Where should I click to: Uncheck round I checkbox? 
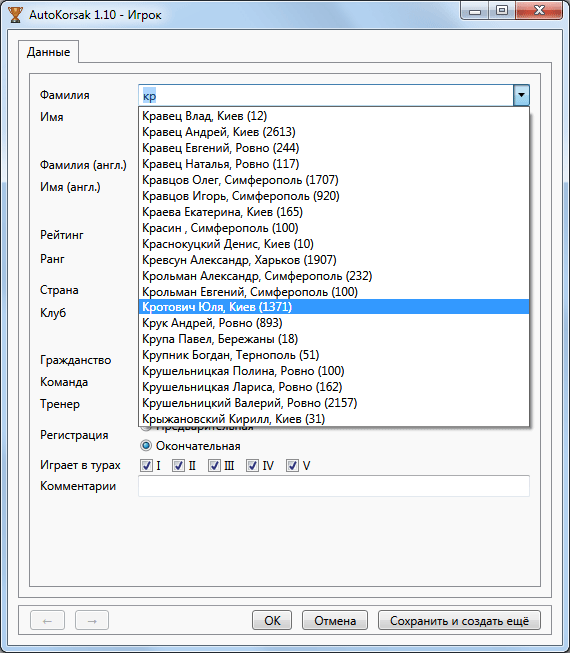[x=147, y=466]
